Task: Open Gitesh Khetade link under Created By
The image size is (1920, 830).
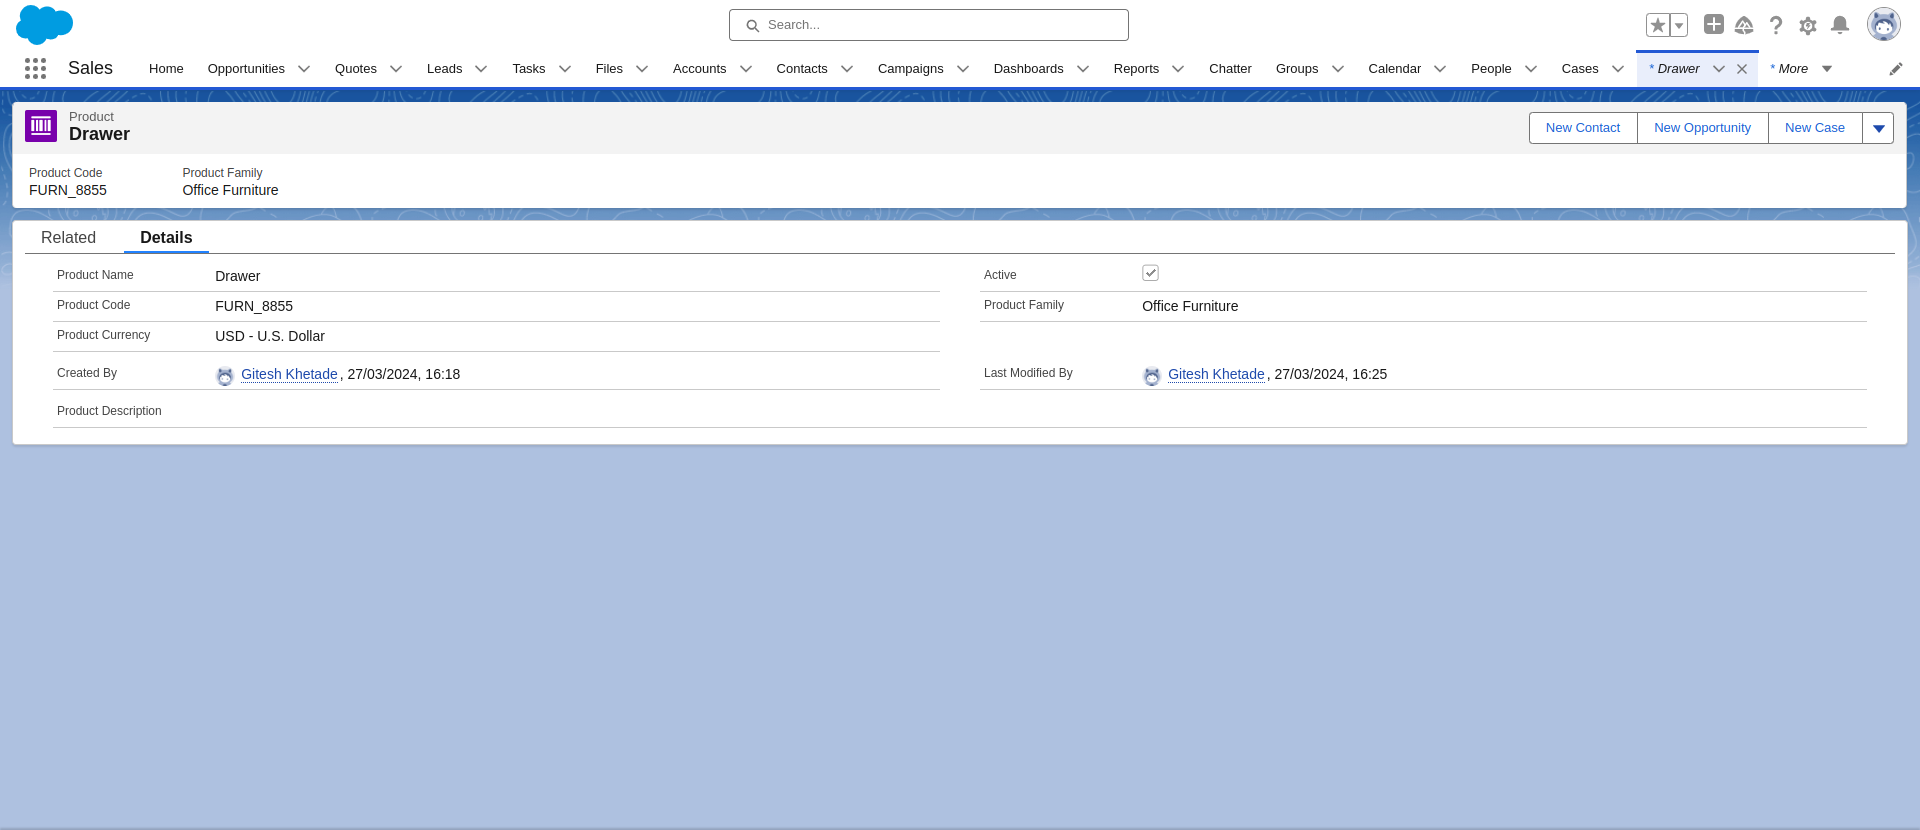Action: [x=289, y=374]
